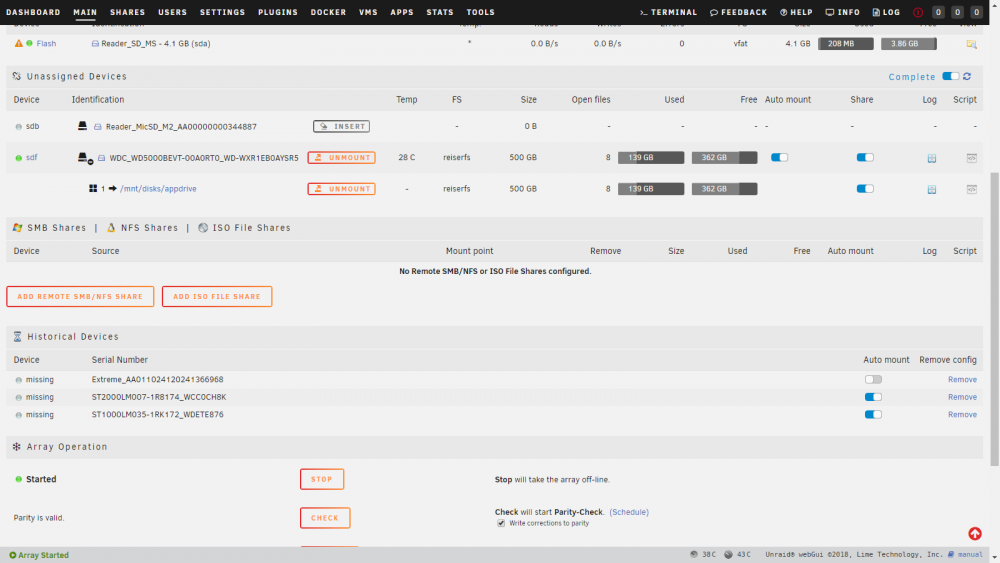The width and height of the screenshot is (1000, 563).
Task: Open the VMS tab
Action: pos(368,12)
